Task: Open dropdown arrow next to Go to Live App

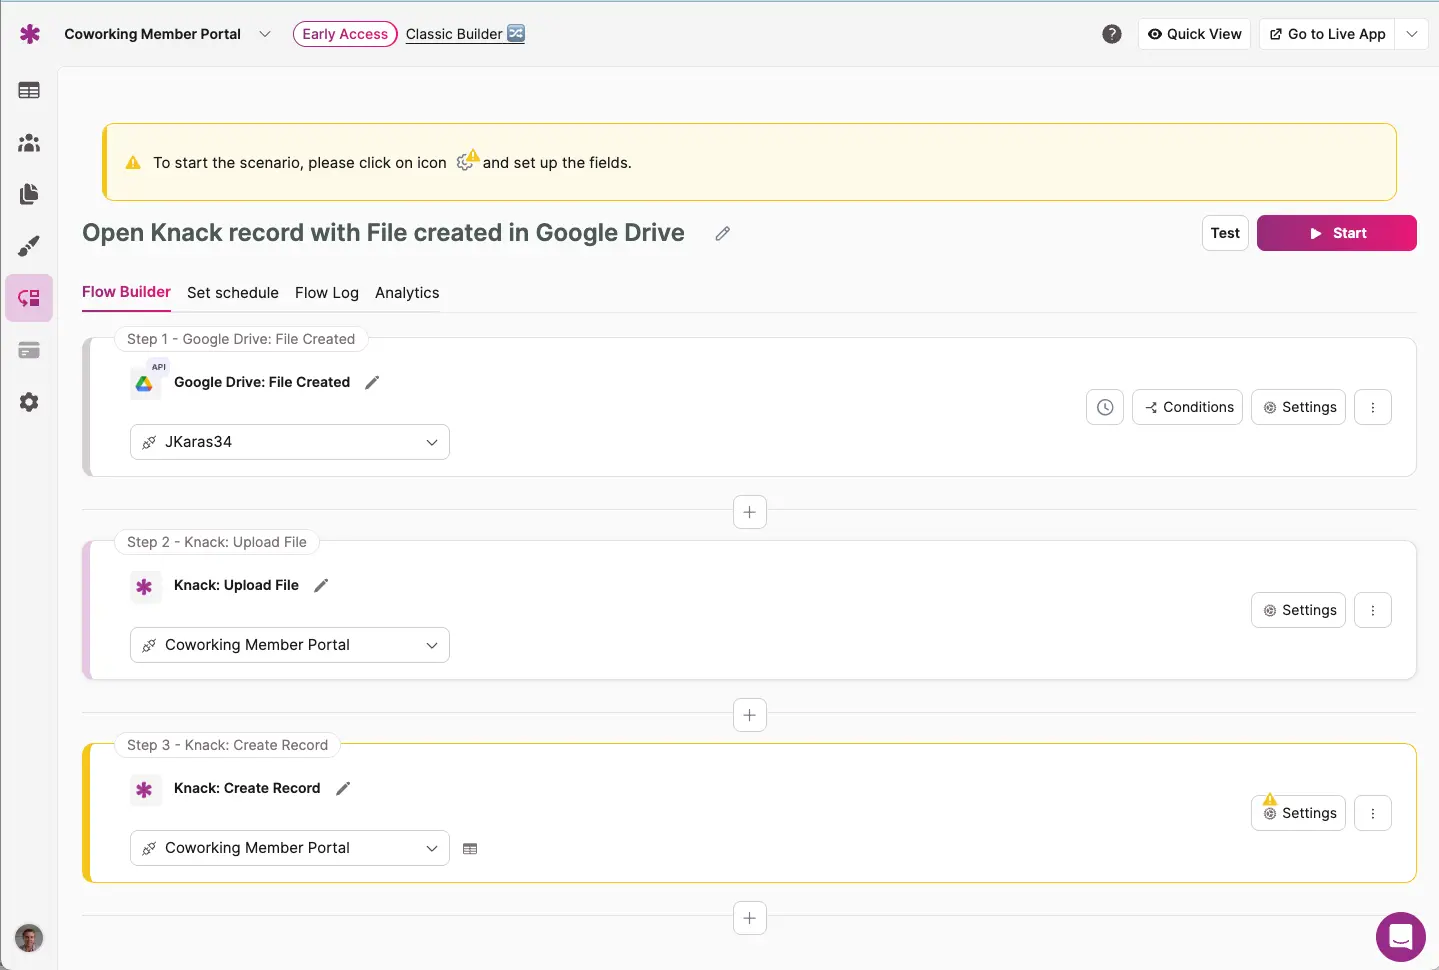Action: tap(1411, 34)
